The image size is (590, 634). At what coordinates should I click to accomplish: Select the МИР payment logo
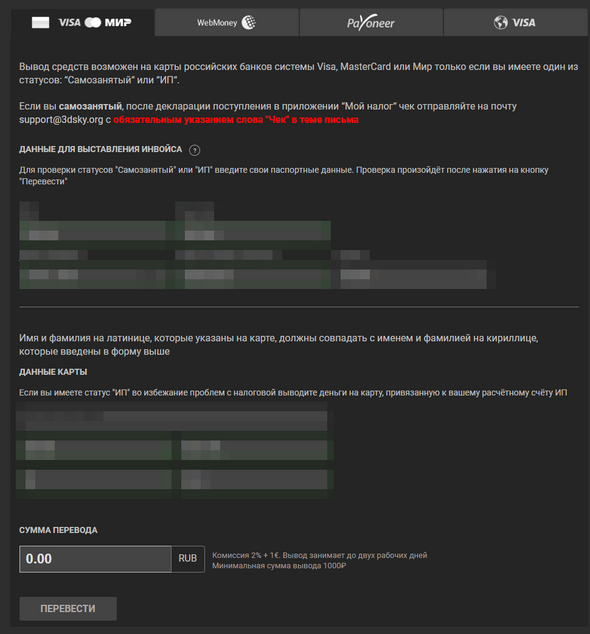118,23
